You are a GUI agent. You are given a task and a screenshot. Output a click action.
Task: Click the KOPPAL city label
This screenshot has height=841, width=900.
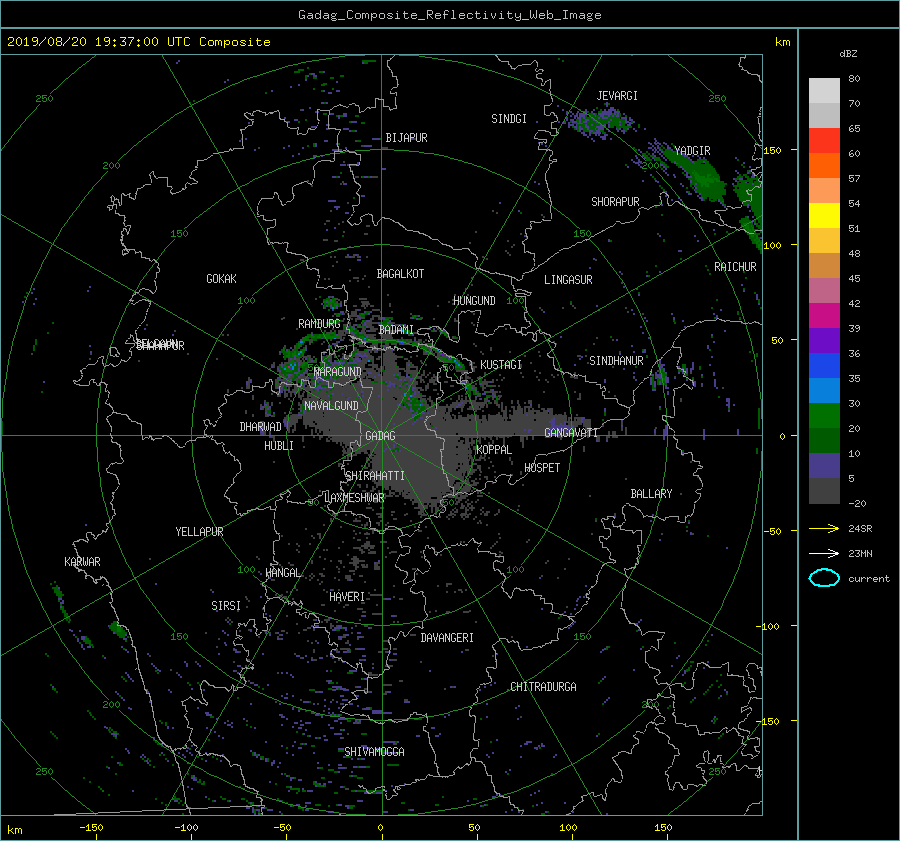click(494, 450)
